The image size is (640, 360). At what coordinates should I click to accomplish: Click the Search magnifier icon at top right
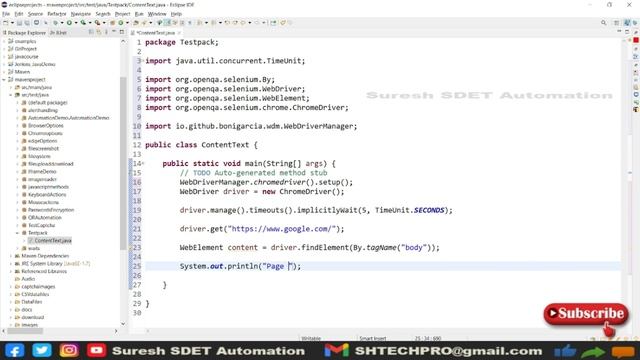603,23
